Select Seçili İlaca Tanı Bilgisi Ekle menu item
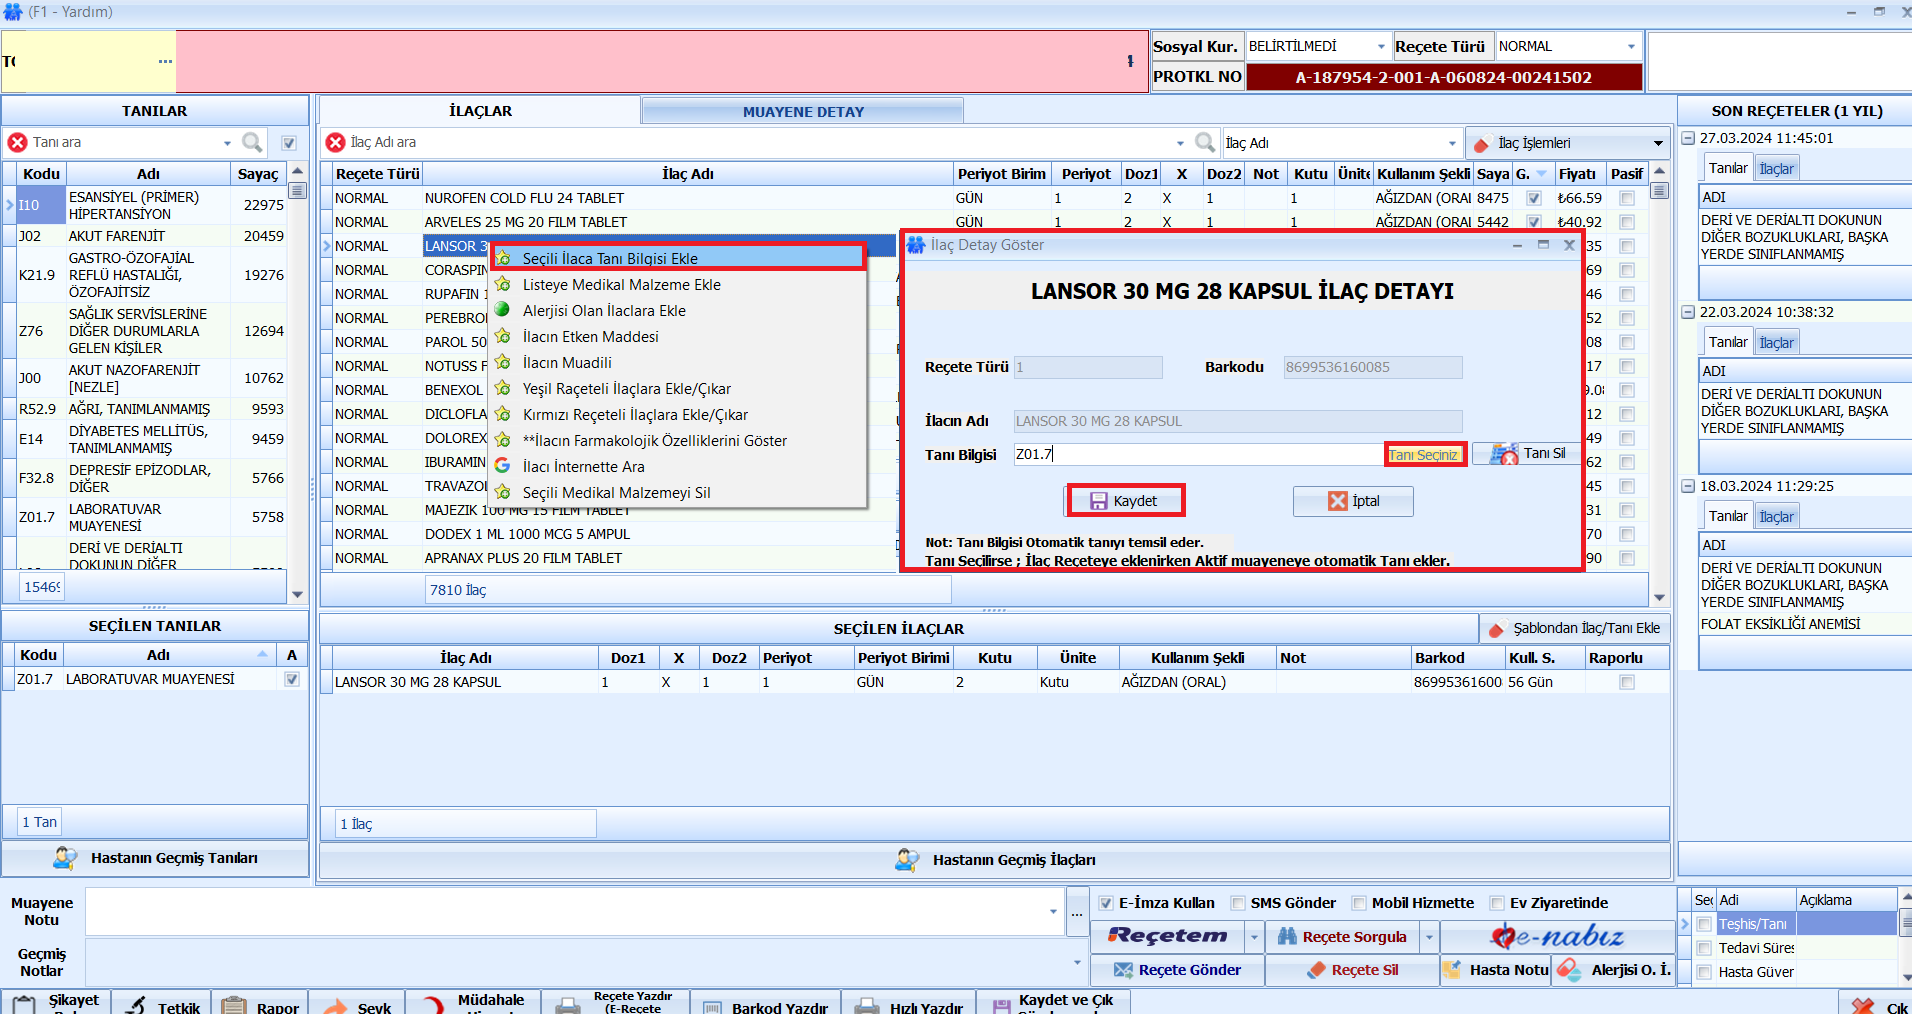Screen dimensions: 1912x1014 point(678,258)
